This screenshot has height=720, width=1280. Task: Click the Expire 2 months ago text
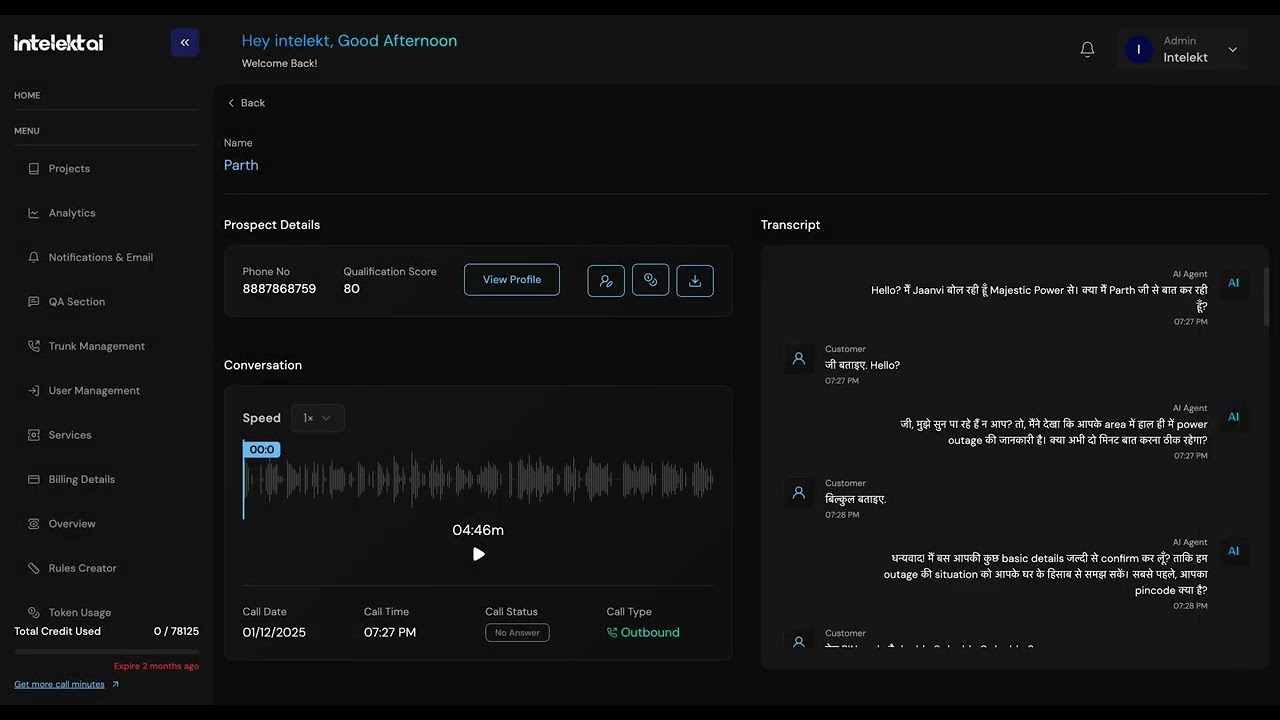click(x=156, y=666)
